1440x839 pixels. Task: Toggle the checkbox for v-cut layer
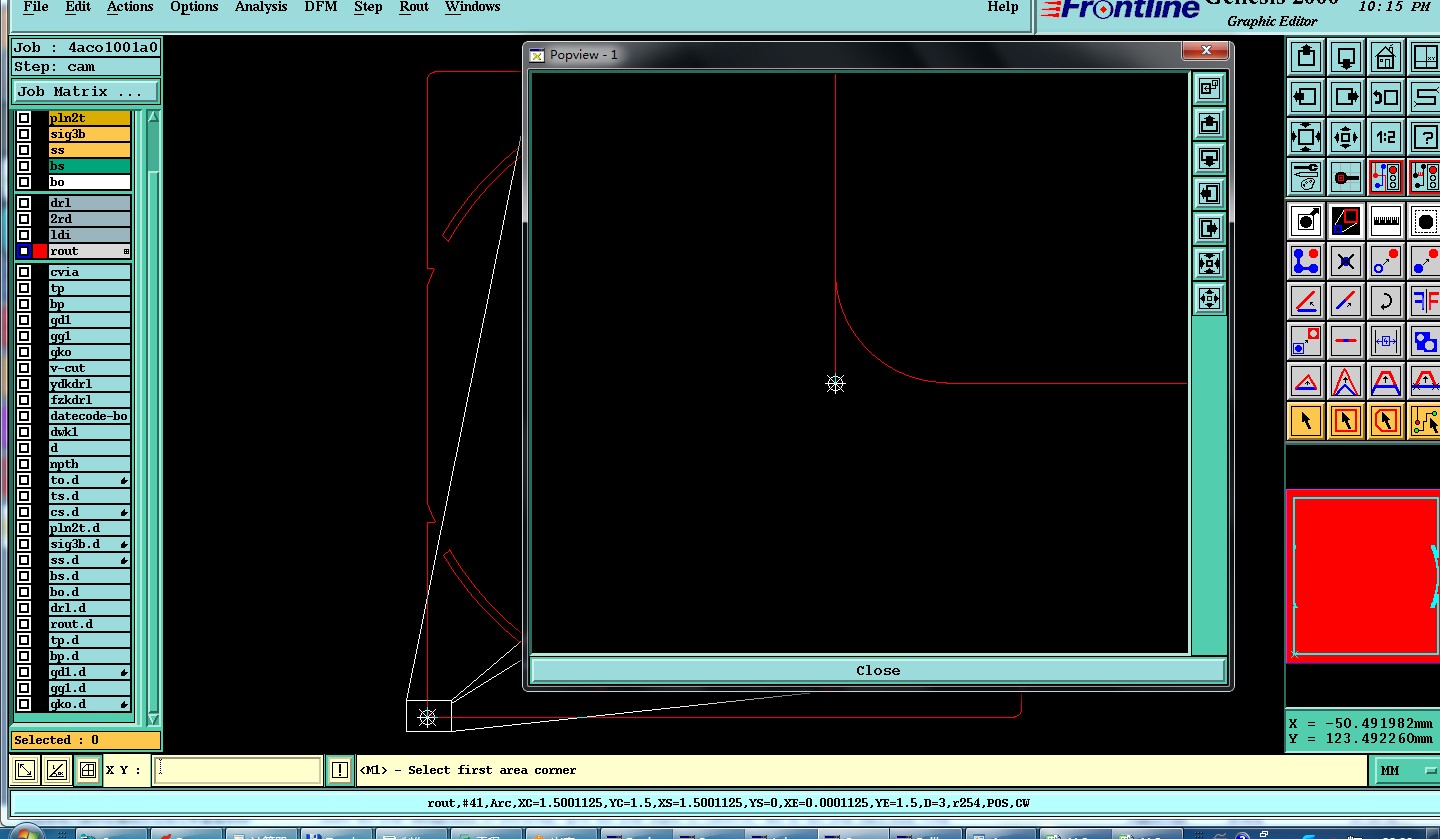click(24, 368)
